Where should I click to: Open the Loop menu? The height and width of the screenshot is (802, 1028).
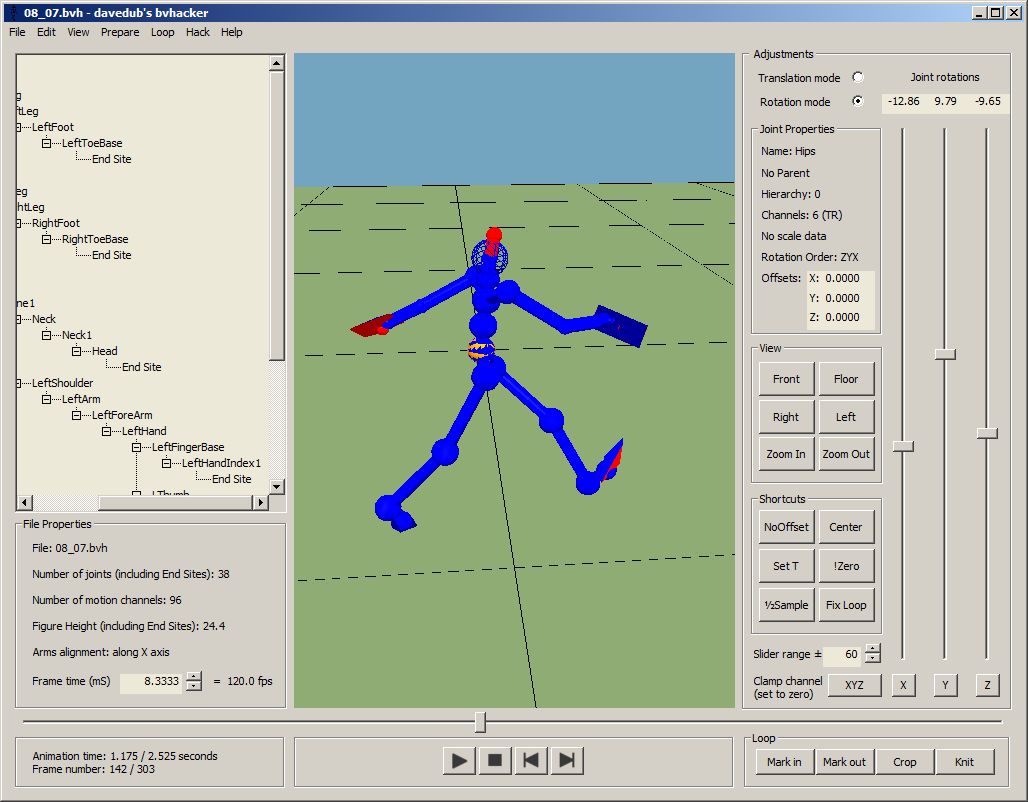tap(163, 32)
